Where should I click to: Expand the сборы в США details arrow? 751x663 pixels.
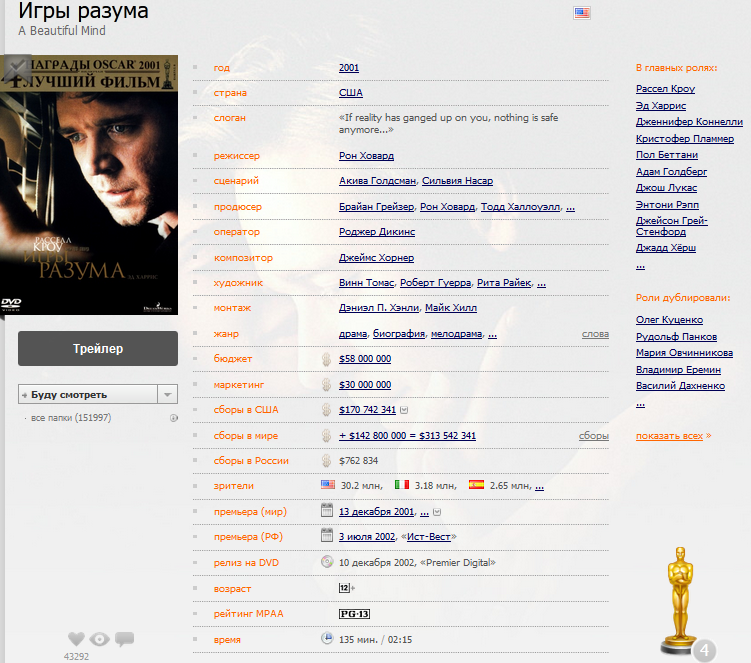click(404, 410)
